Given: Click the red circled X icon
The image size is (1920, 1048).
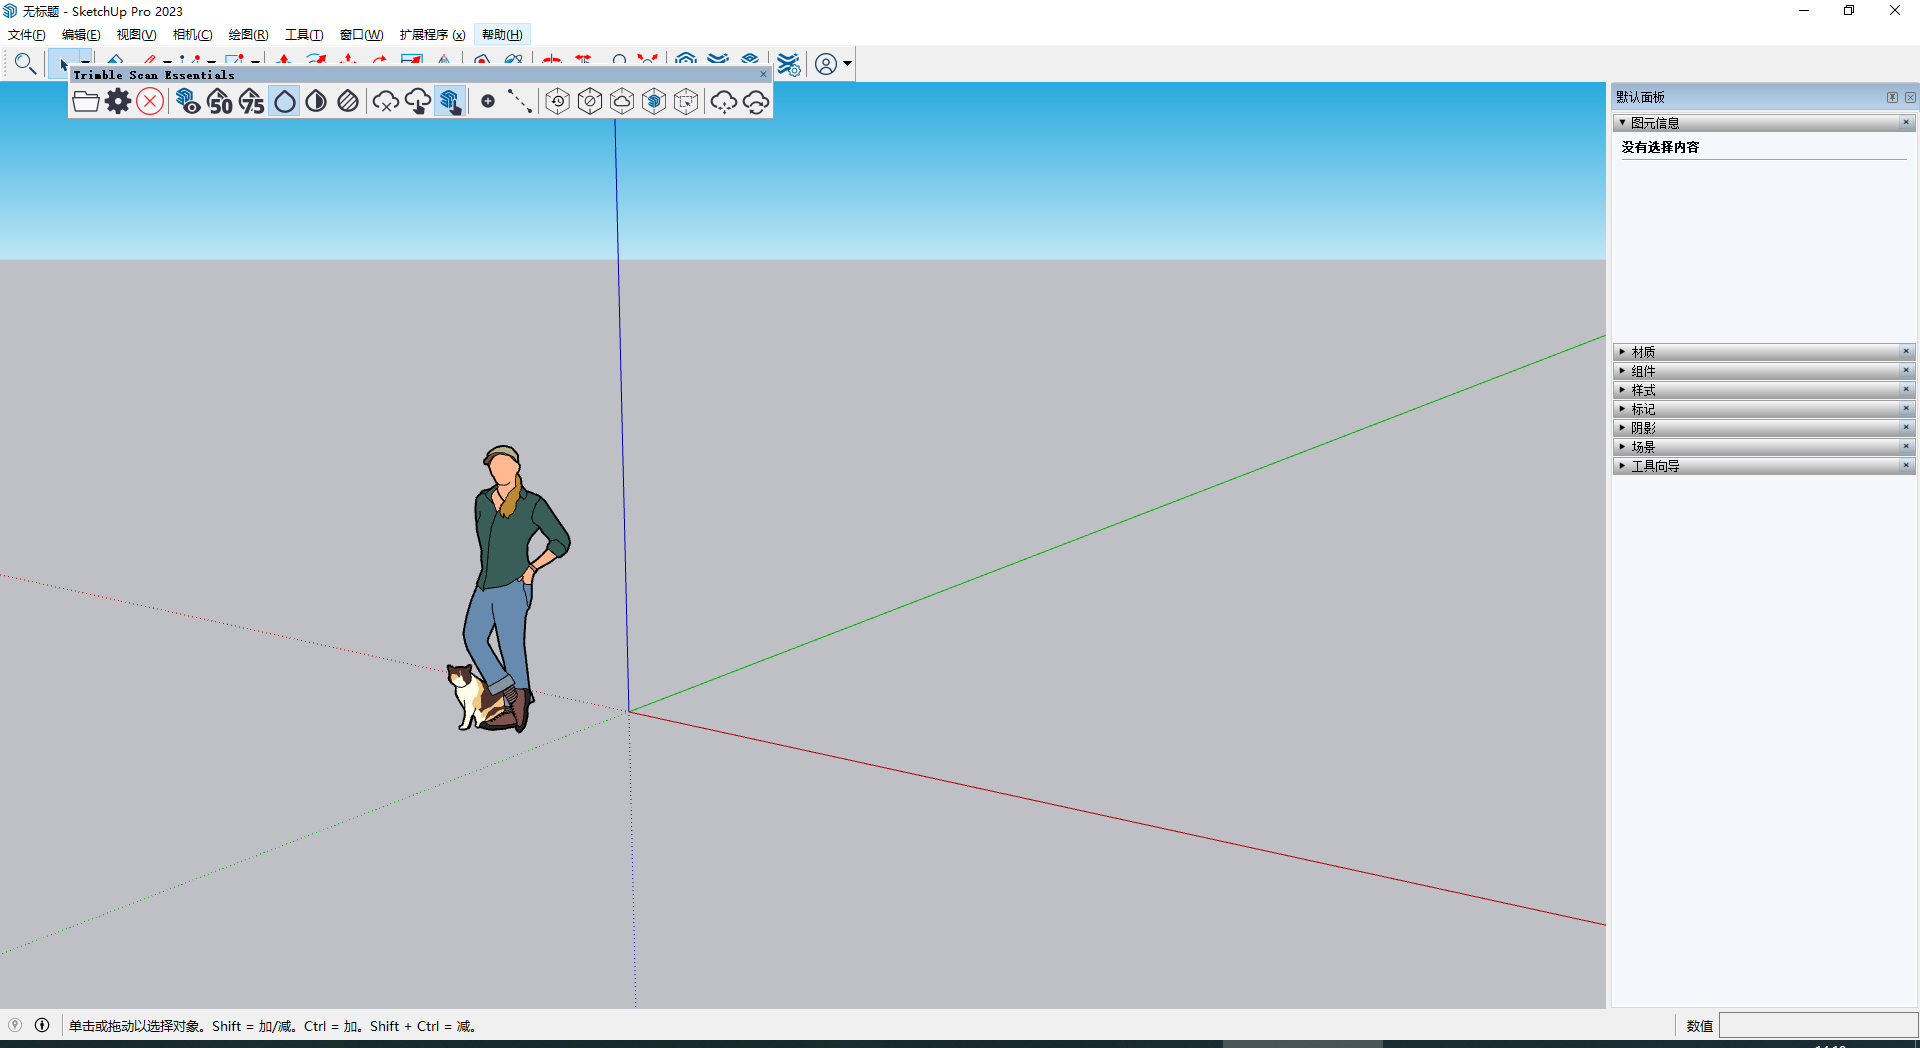Looking at the screenshot, I should 150,102.
